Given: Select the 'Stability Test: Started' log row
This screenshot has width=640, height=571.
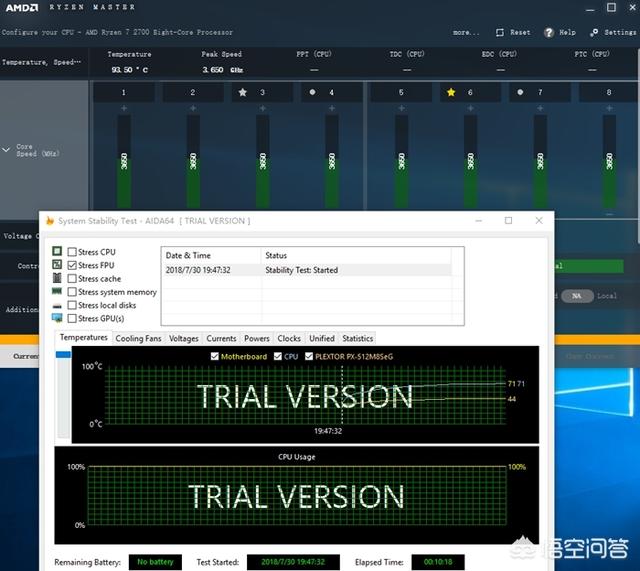Looking at the screenshot, I should point(307,270).
